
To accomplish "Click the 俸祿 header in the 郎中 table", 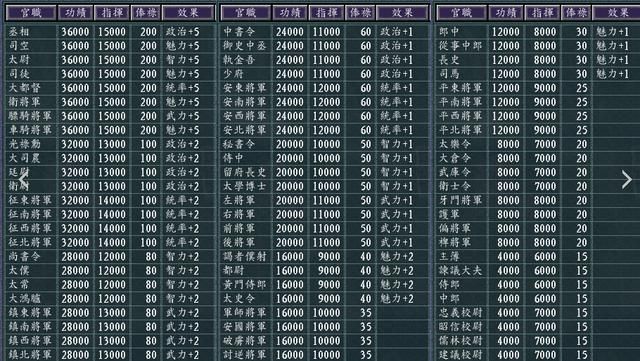I will click(x=576, y=13).
